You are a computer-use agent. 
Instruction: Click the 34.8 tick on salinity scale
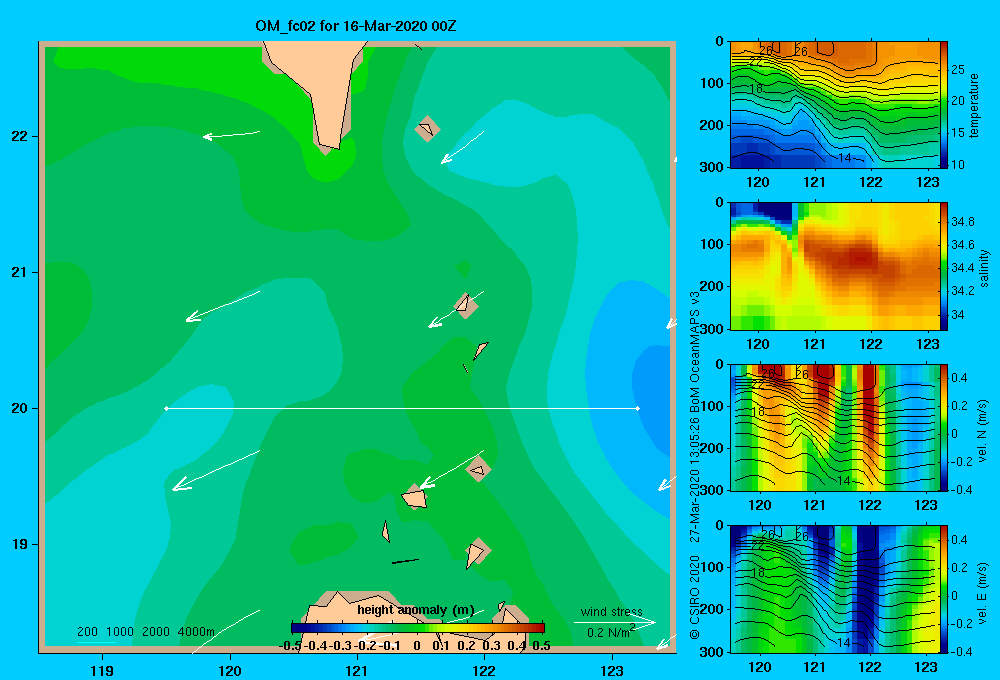coord(963,222)
